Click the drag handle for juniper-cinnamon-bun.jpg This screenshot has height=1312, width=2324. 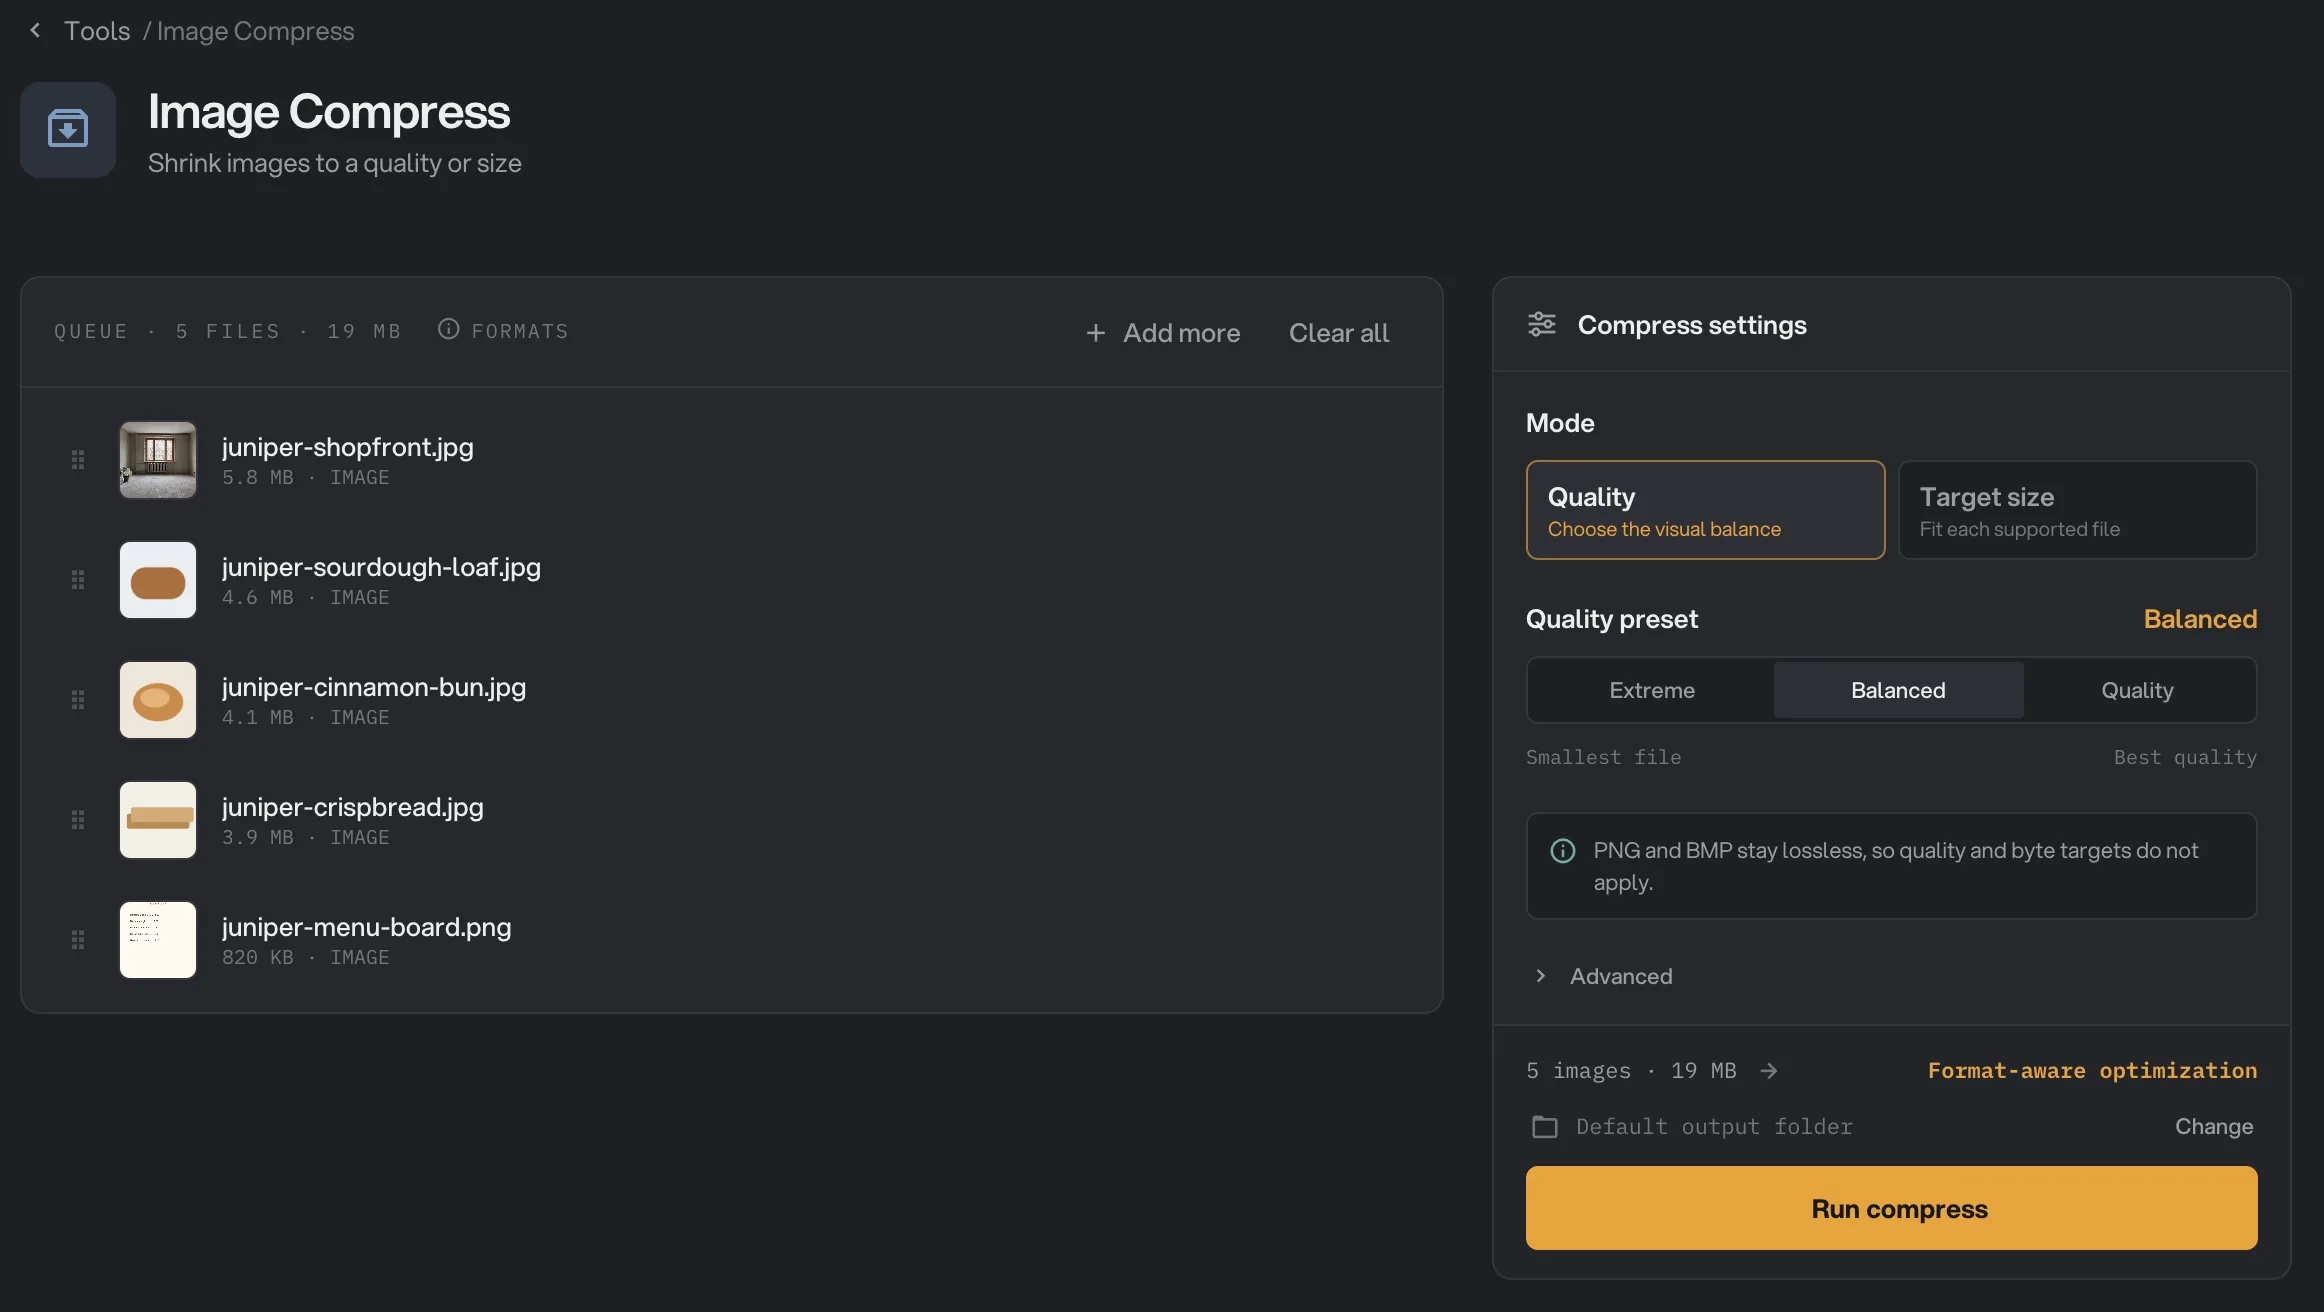[x=78, y=700]
